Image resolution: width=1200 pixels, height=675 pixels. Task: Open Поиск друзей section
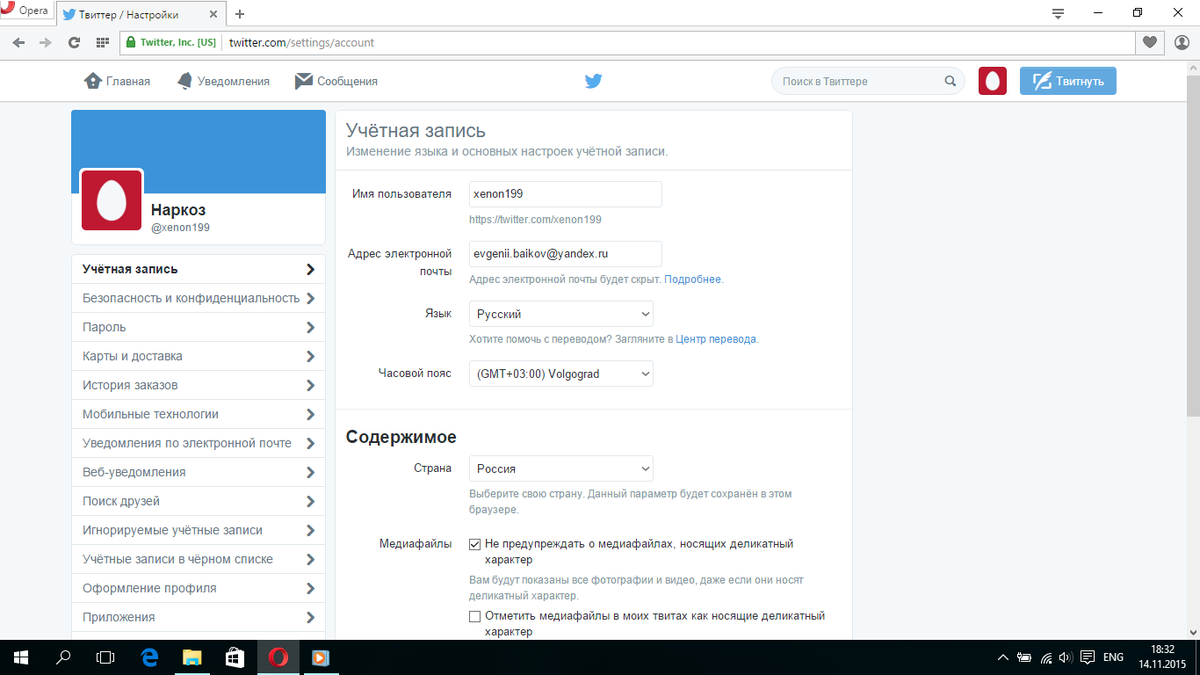[198, 501]
